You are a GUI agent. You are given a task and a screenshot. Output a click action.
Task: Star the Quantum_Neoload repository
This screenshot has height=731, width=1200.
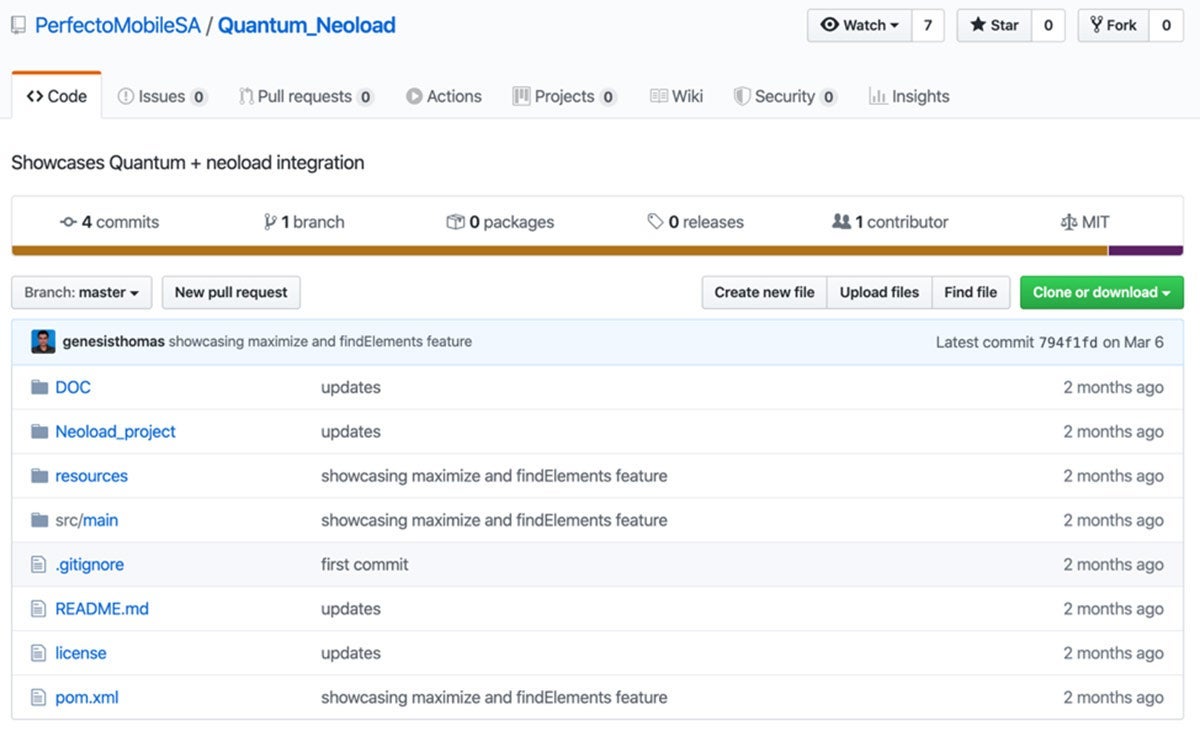pos(994,26)
